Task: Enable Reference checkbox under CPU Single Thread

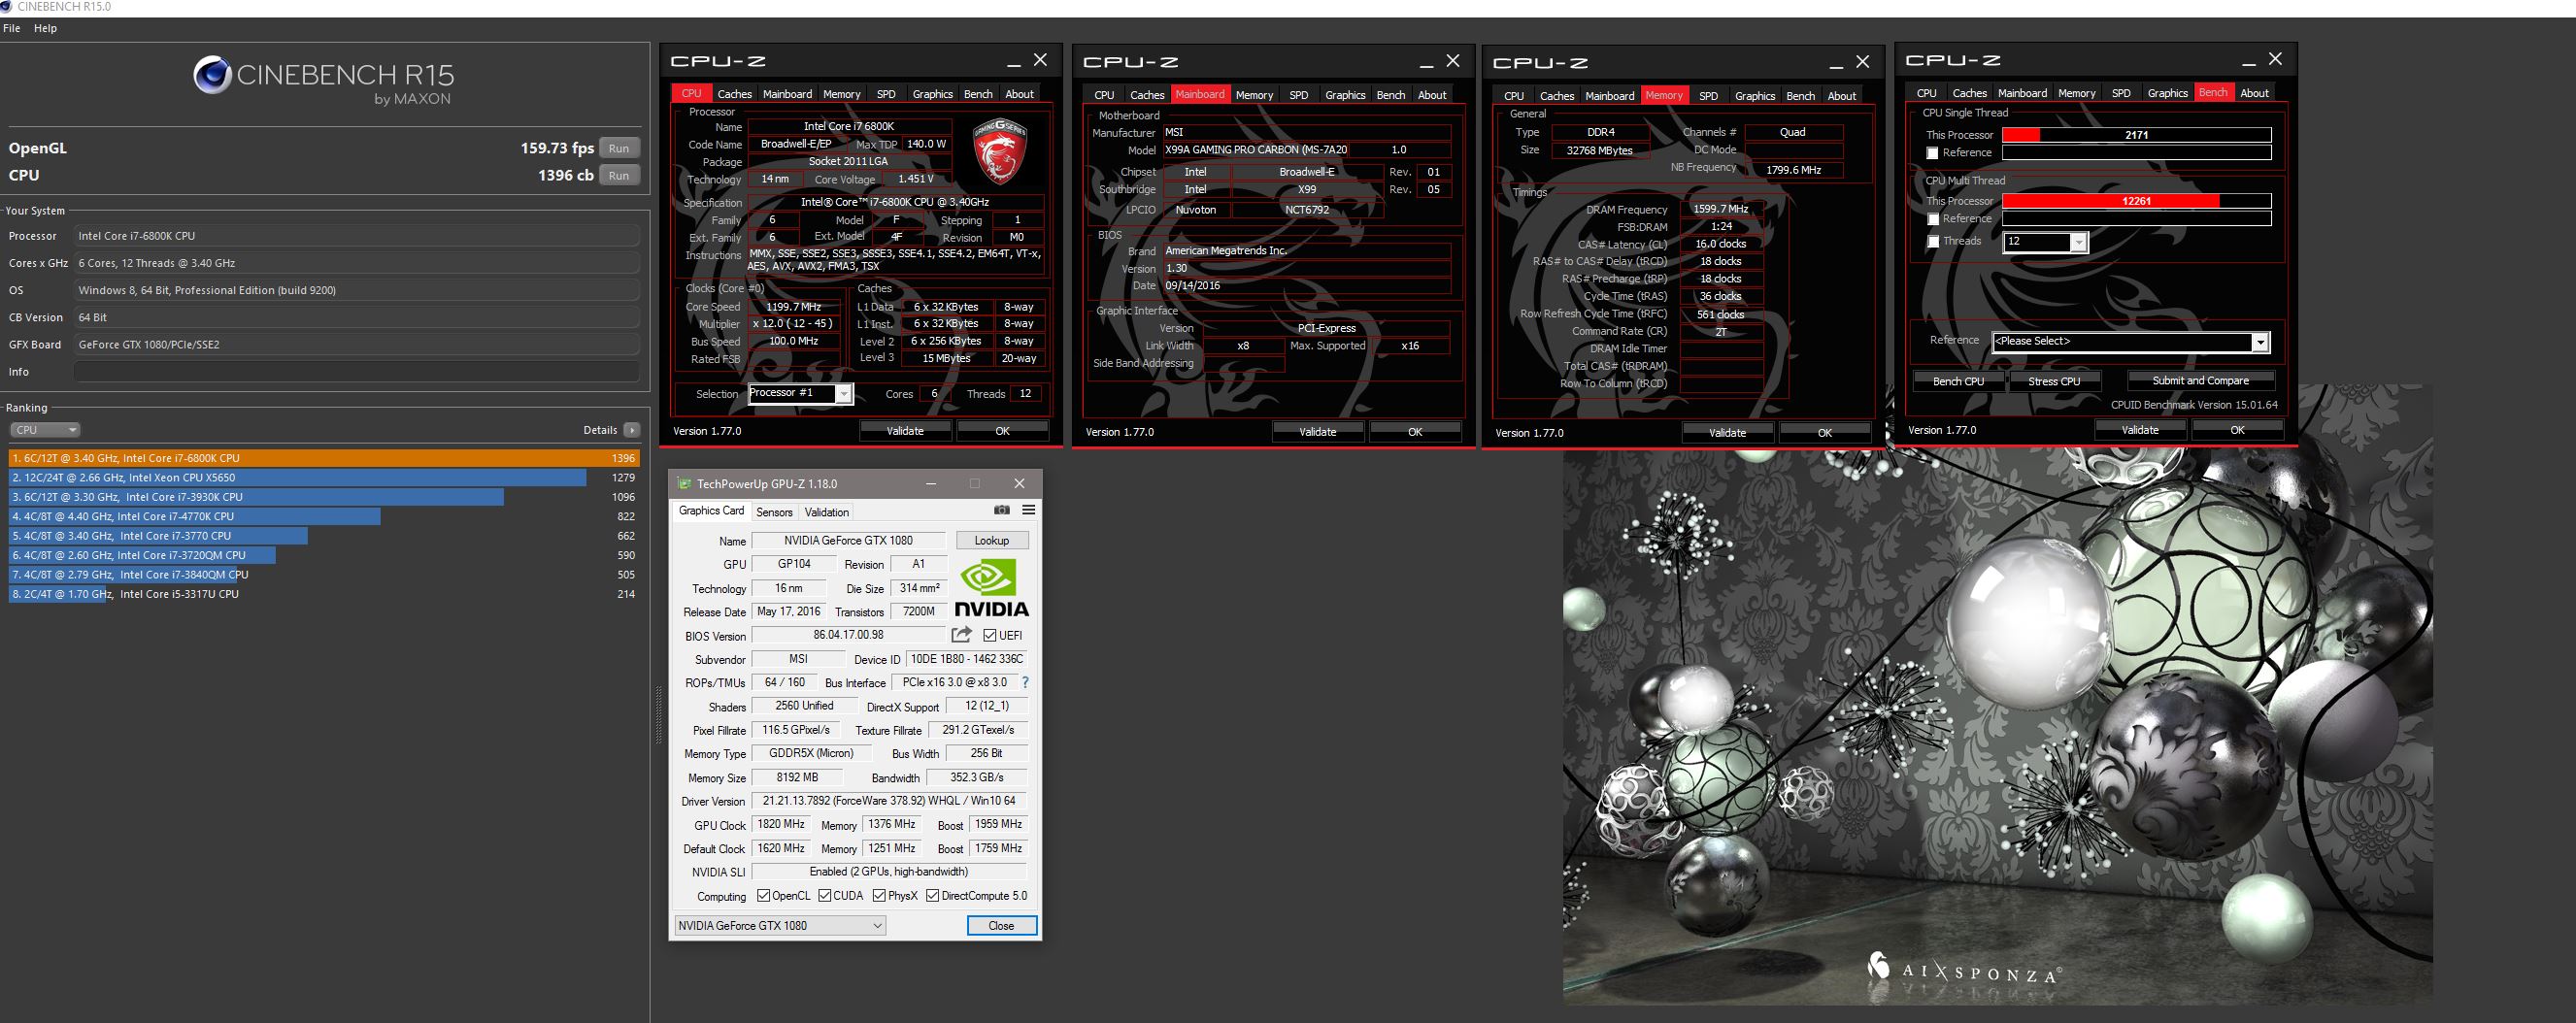Action: coord(1933,153)
